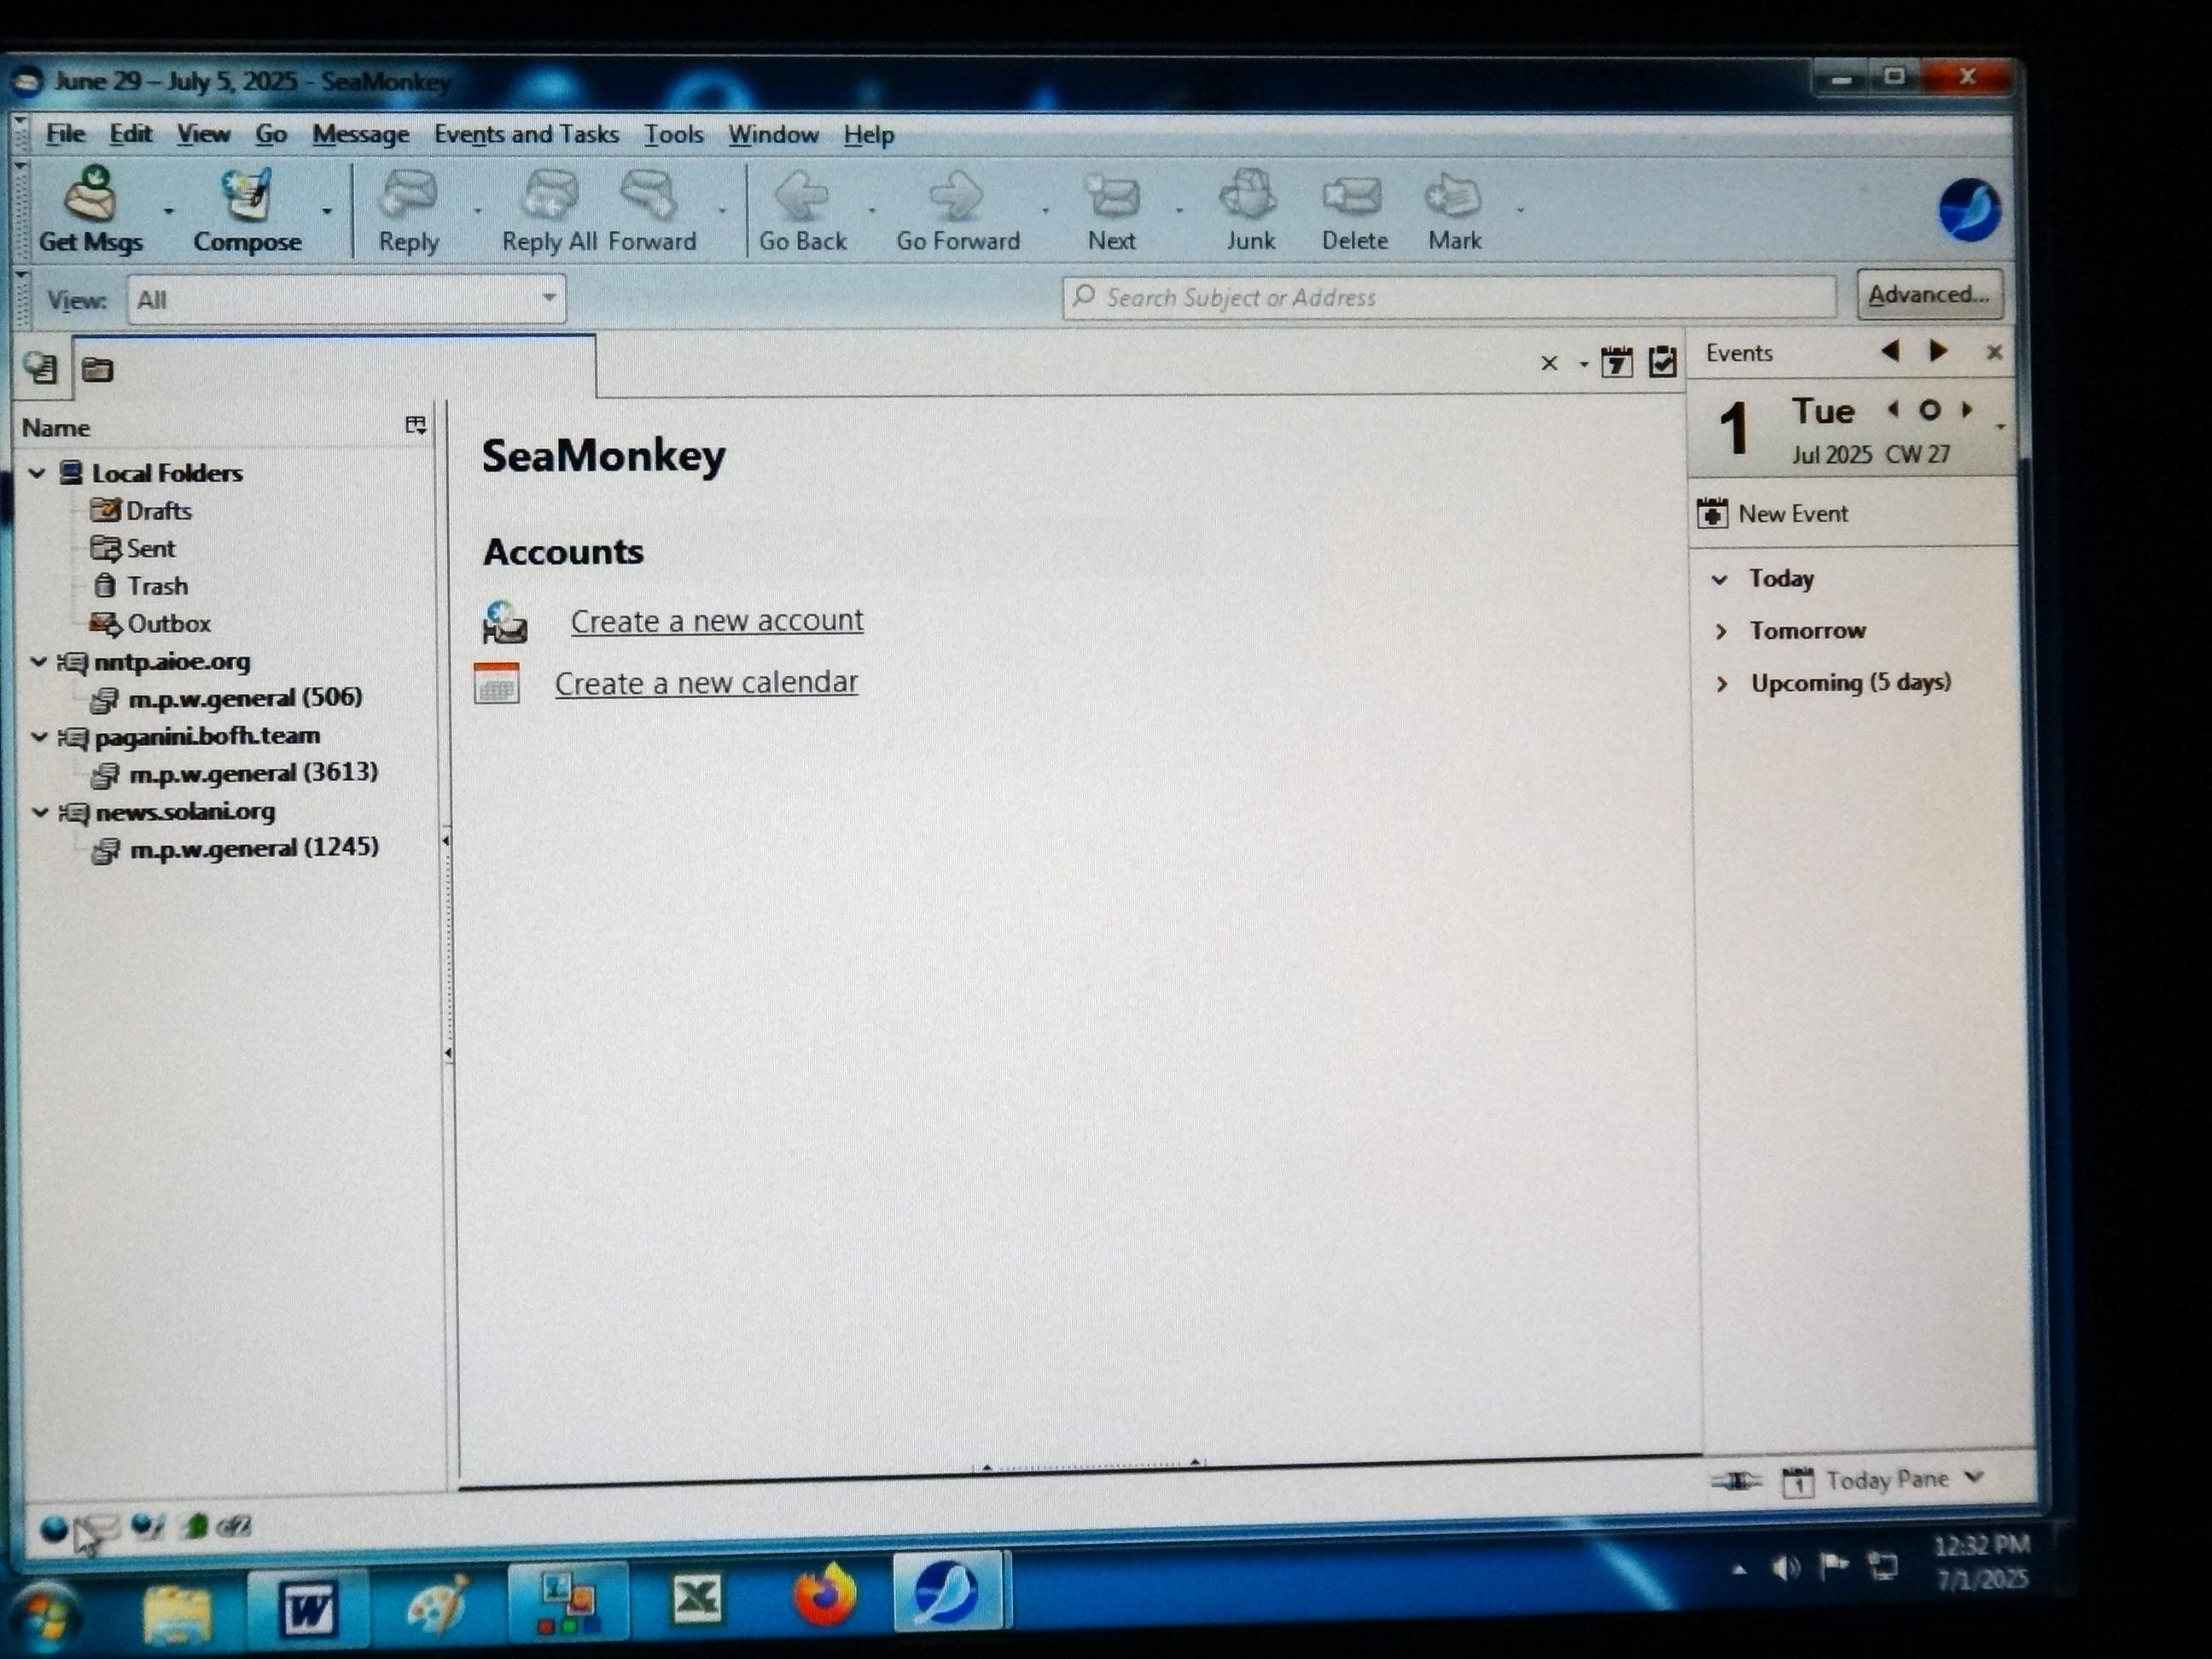Open Mail & Newsgroups status bar icon
Image resolution: width=2212 pixels, height=1659 pixels.
tap(101, 1527)
